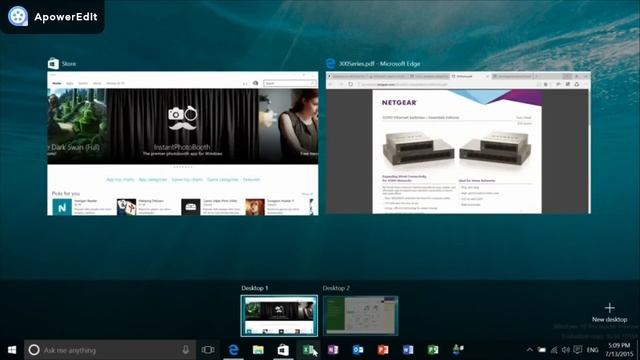
Task: Open the Windows Start menu
Action: tap(12, 350)
